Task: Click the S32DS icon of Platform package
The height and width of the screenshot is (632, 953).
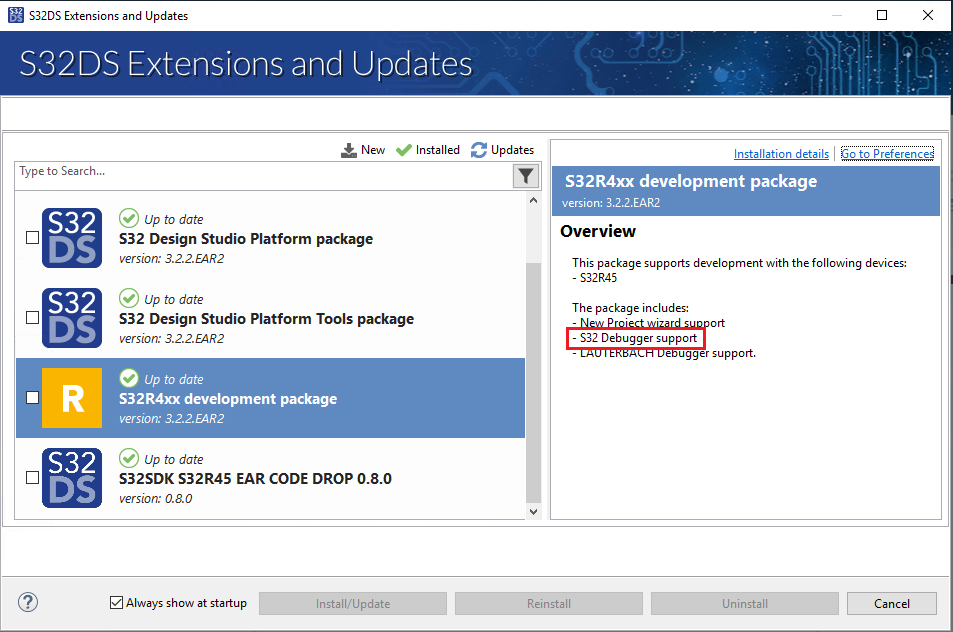Action: [x=71, y=238]
